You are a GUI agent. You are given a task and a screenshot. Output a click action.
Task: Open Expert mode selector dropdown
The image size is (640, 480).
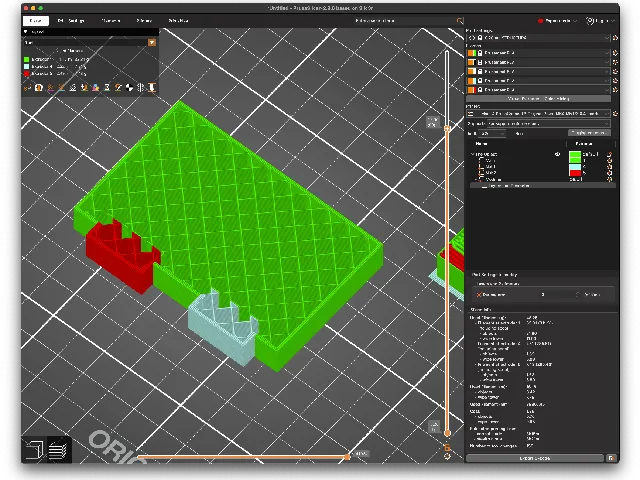tap(558, 21)
